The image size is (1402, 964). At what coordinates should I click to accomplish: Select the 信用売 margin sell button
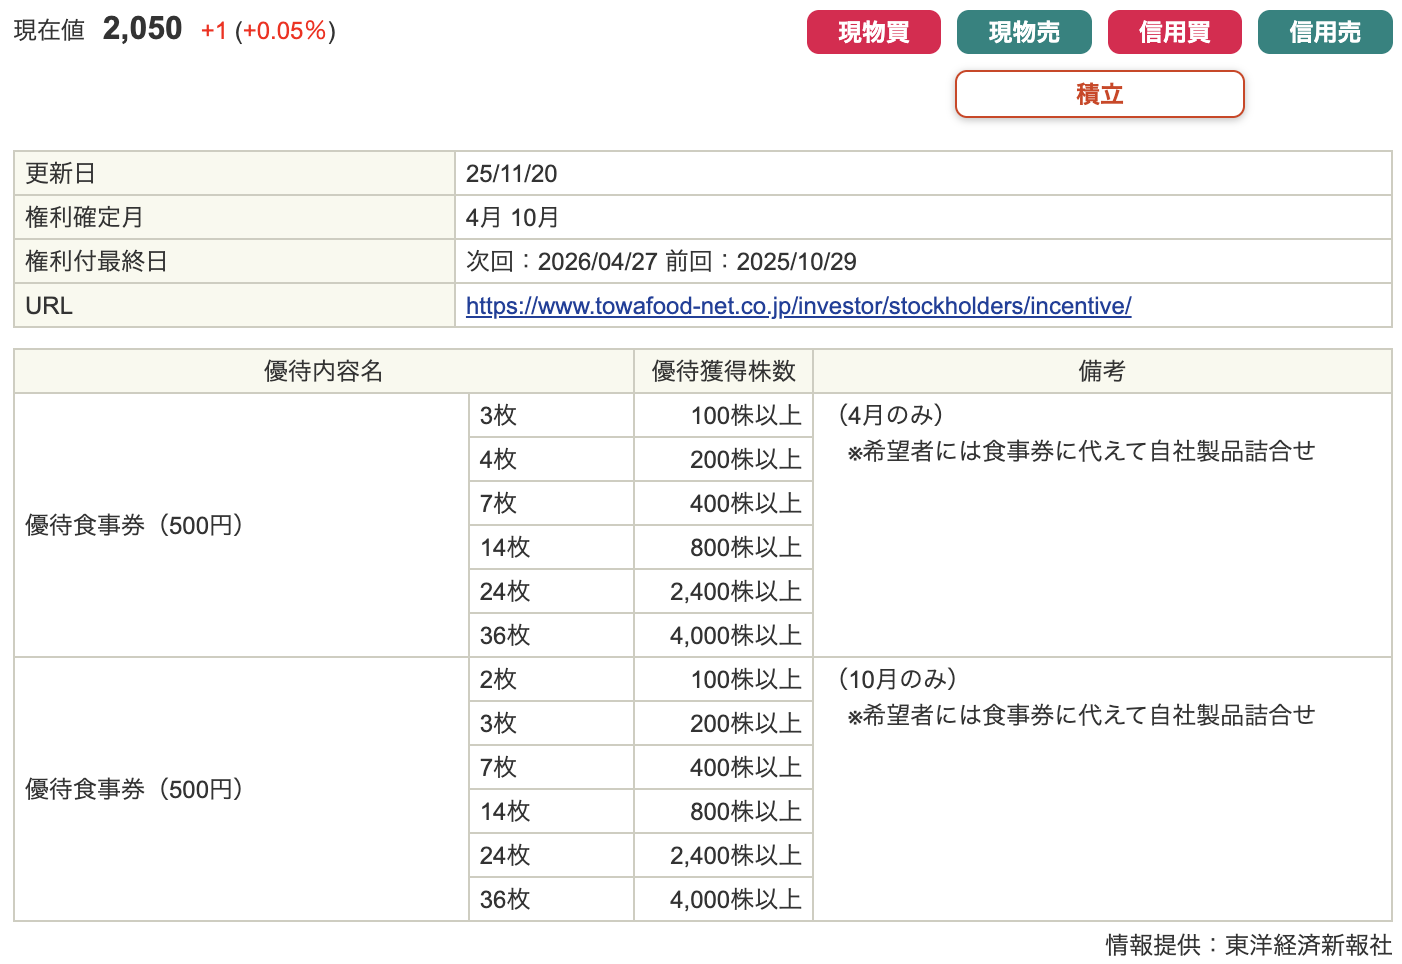tap(1324, 32)
